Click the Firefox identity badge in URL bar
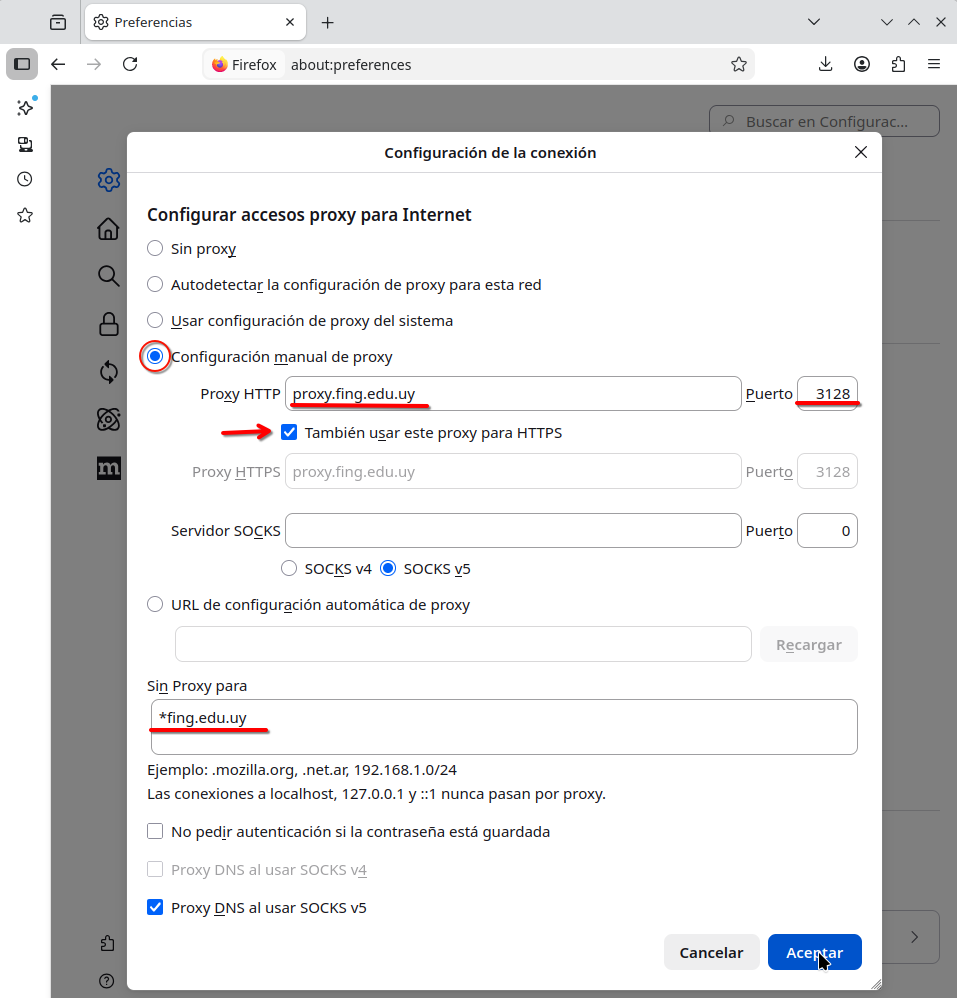Image resolution: width=957 pixels, height=998 pixels. tap(244, 64)
